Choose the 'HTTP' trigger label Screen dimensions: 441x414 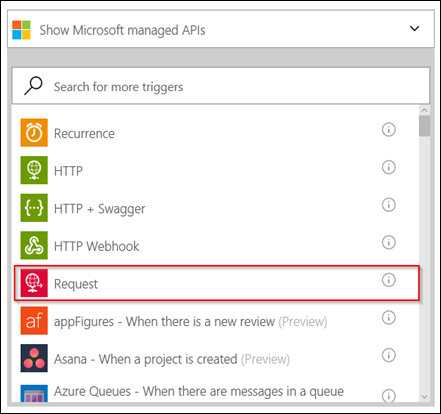pos(68,171)
